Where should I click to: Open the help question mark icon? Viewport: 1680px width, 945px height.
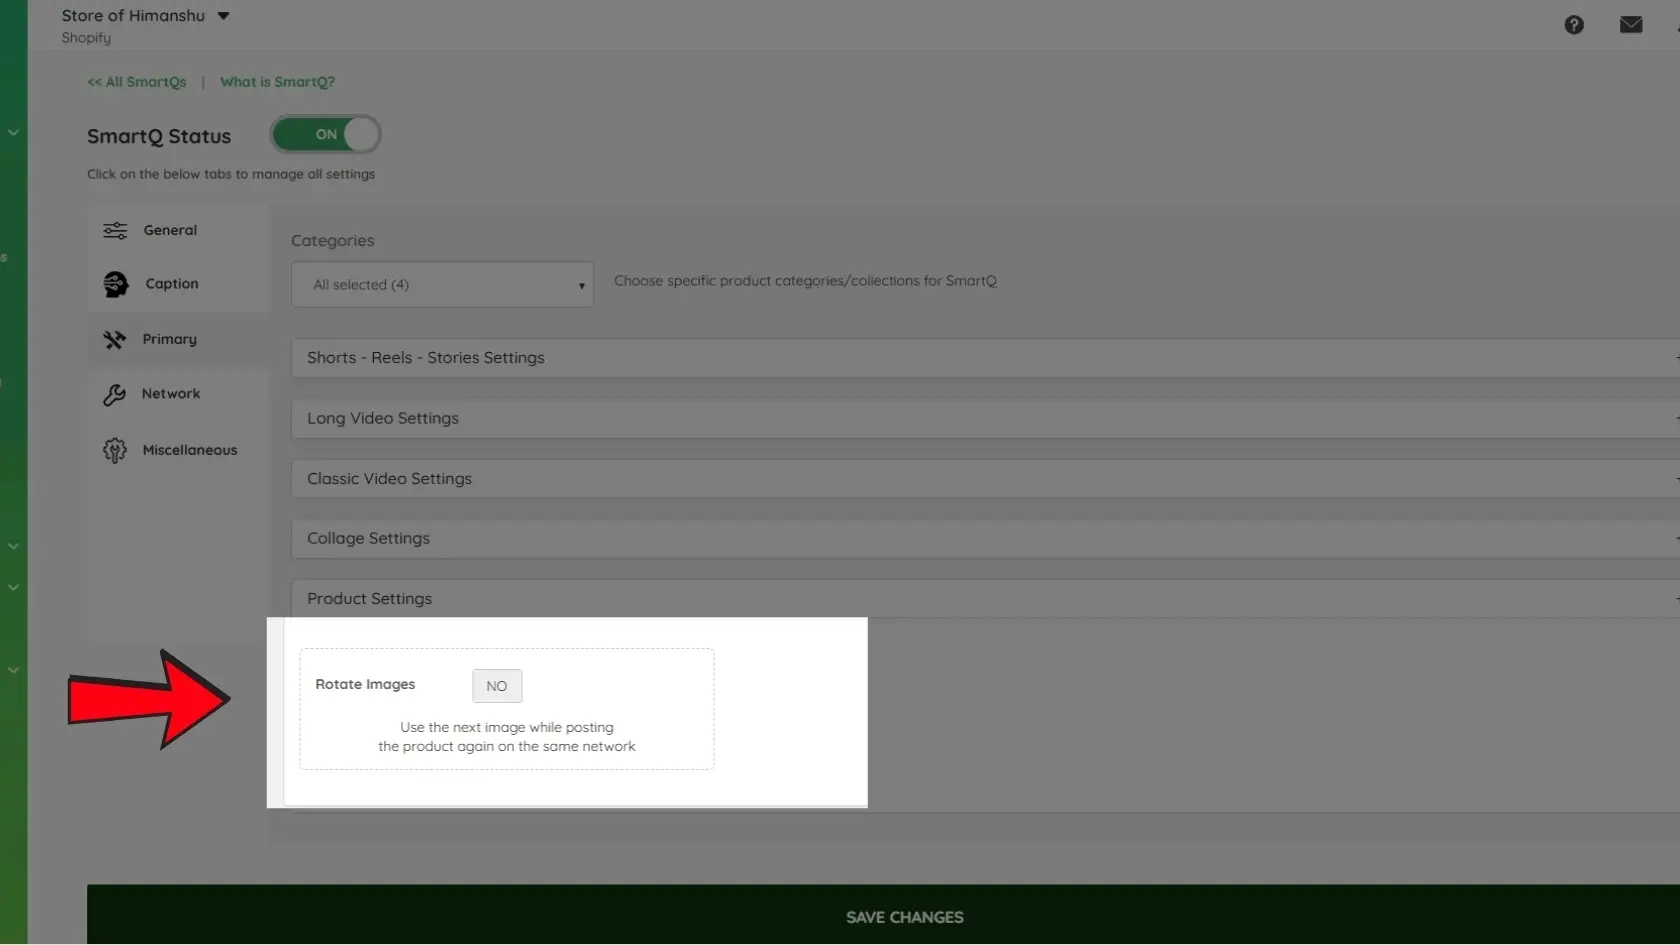tap(1574, 25)
